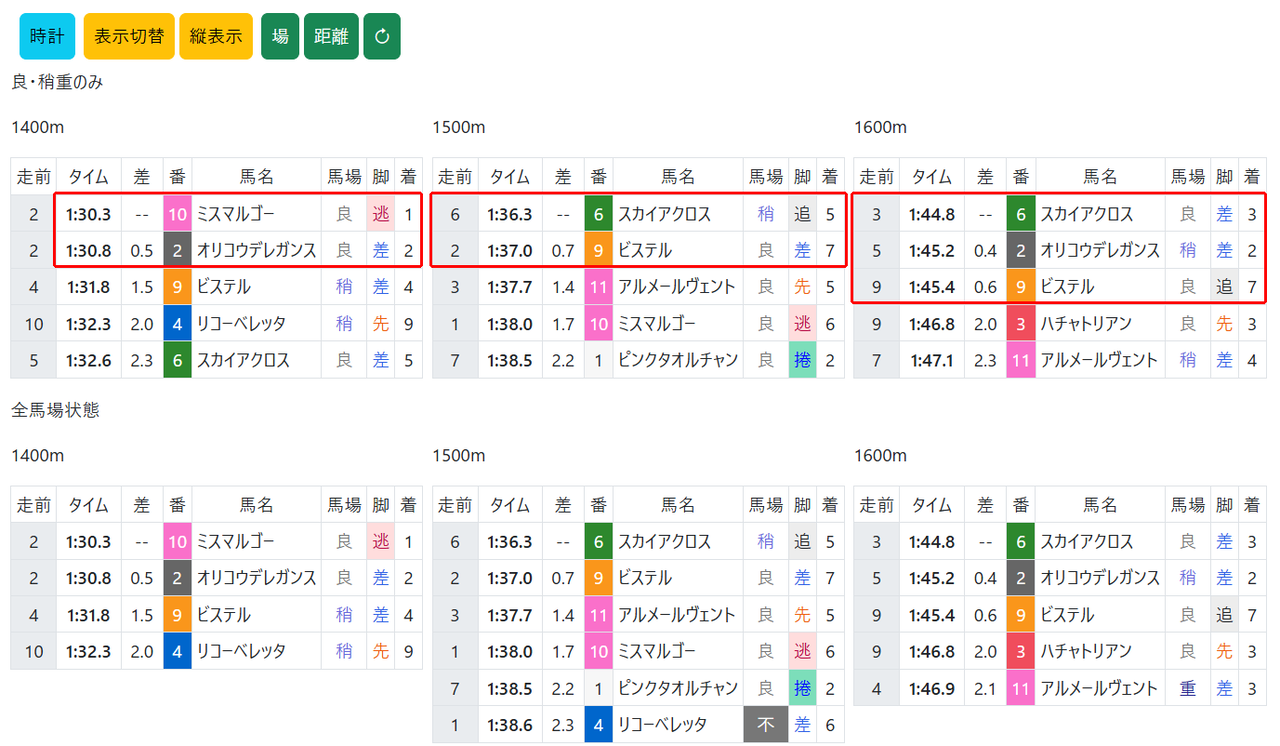Click the red number 3 badge for ハチャトリアン in top 1600m table
This screenshot has height=746, width=1280.
coord(1020,323)
